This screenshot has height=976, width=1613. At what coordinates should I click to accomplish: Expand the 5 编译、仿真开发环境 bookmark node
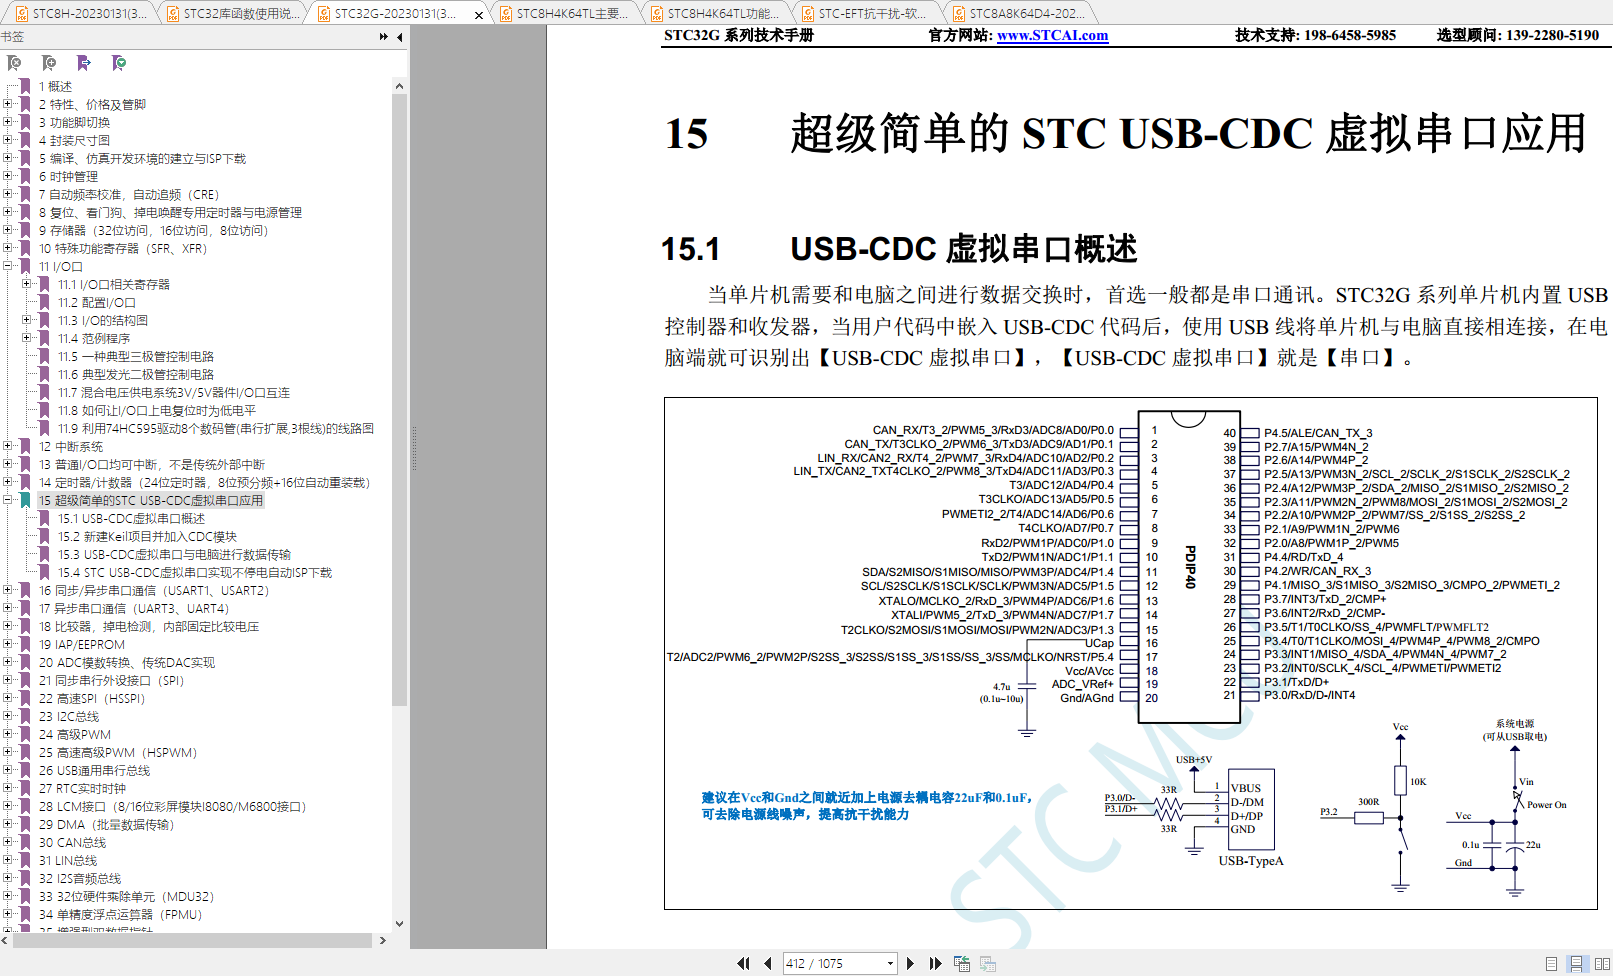[8, 159]
